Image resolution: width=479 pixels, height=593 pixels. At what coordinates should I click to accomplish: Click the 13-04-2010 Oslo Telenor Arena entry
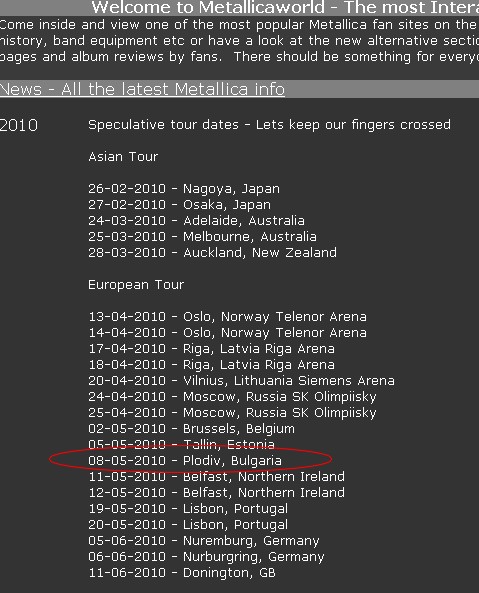click(227, 317)
